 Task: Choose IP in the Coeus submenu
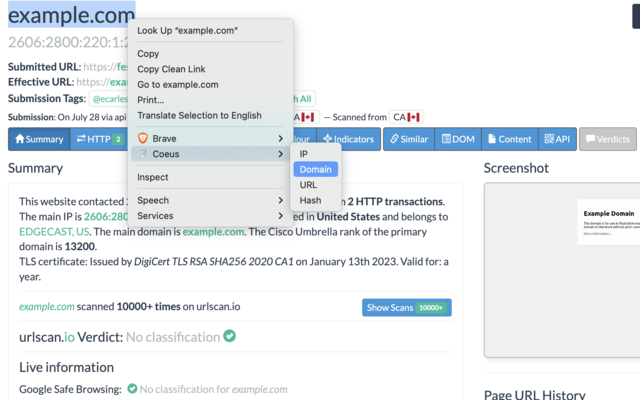[x=305, y=154]
